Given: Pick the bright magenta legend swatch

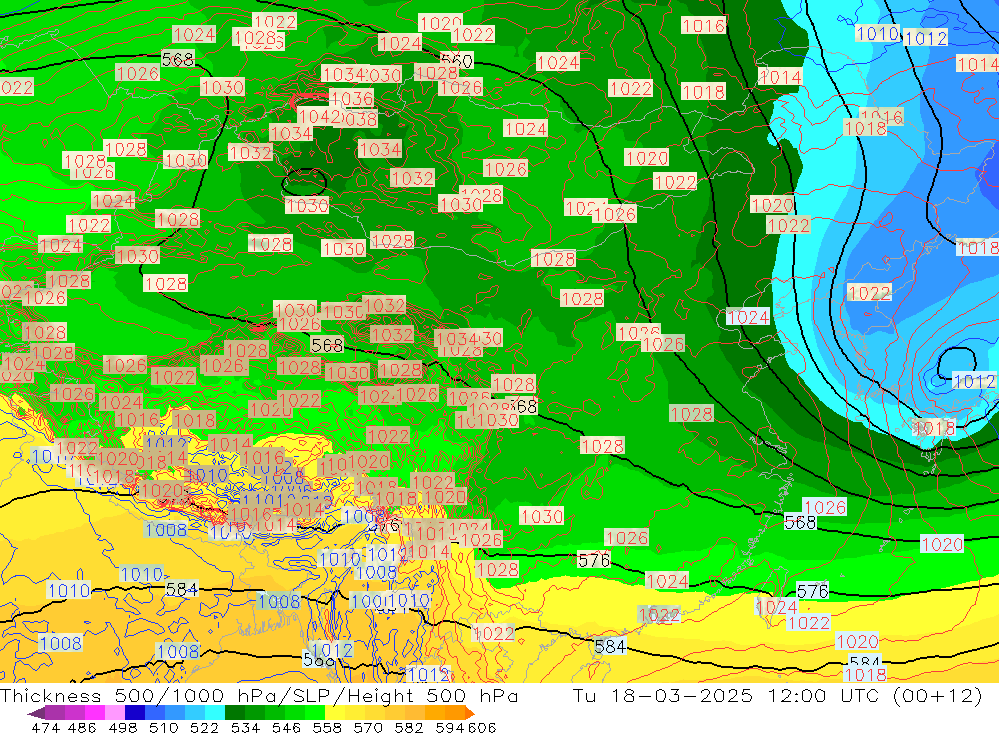Looking at the screenshot, I should click(94, 713).
